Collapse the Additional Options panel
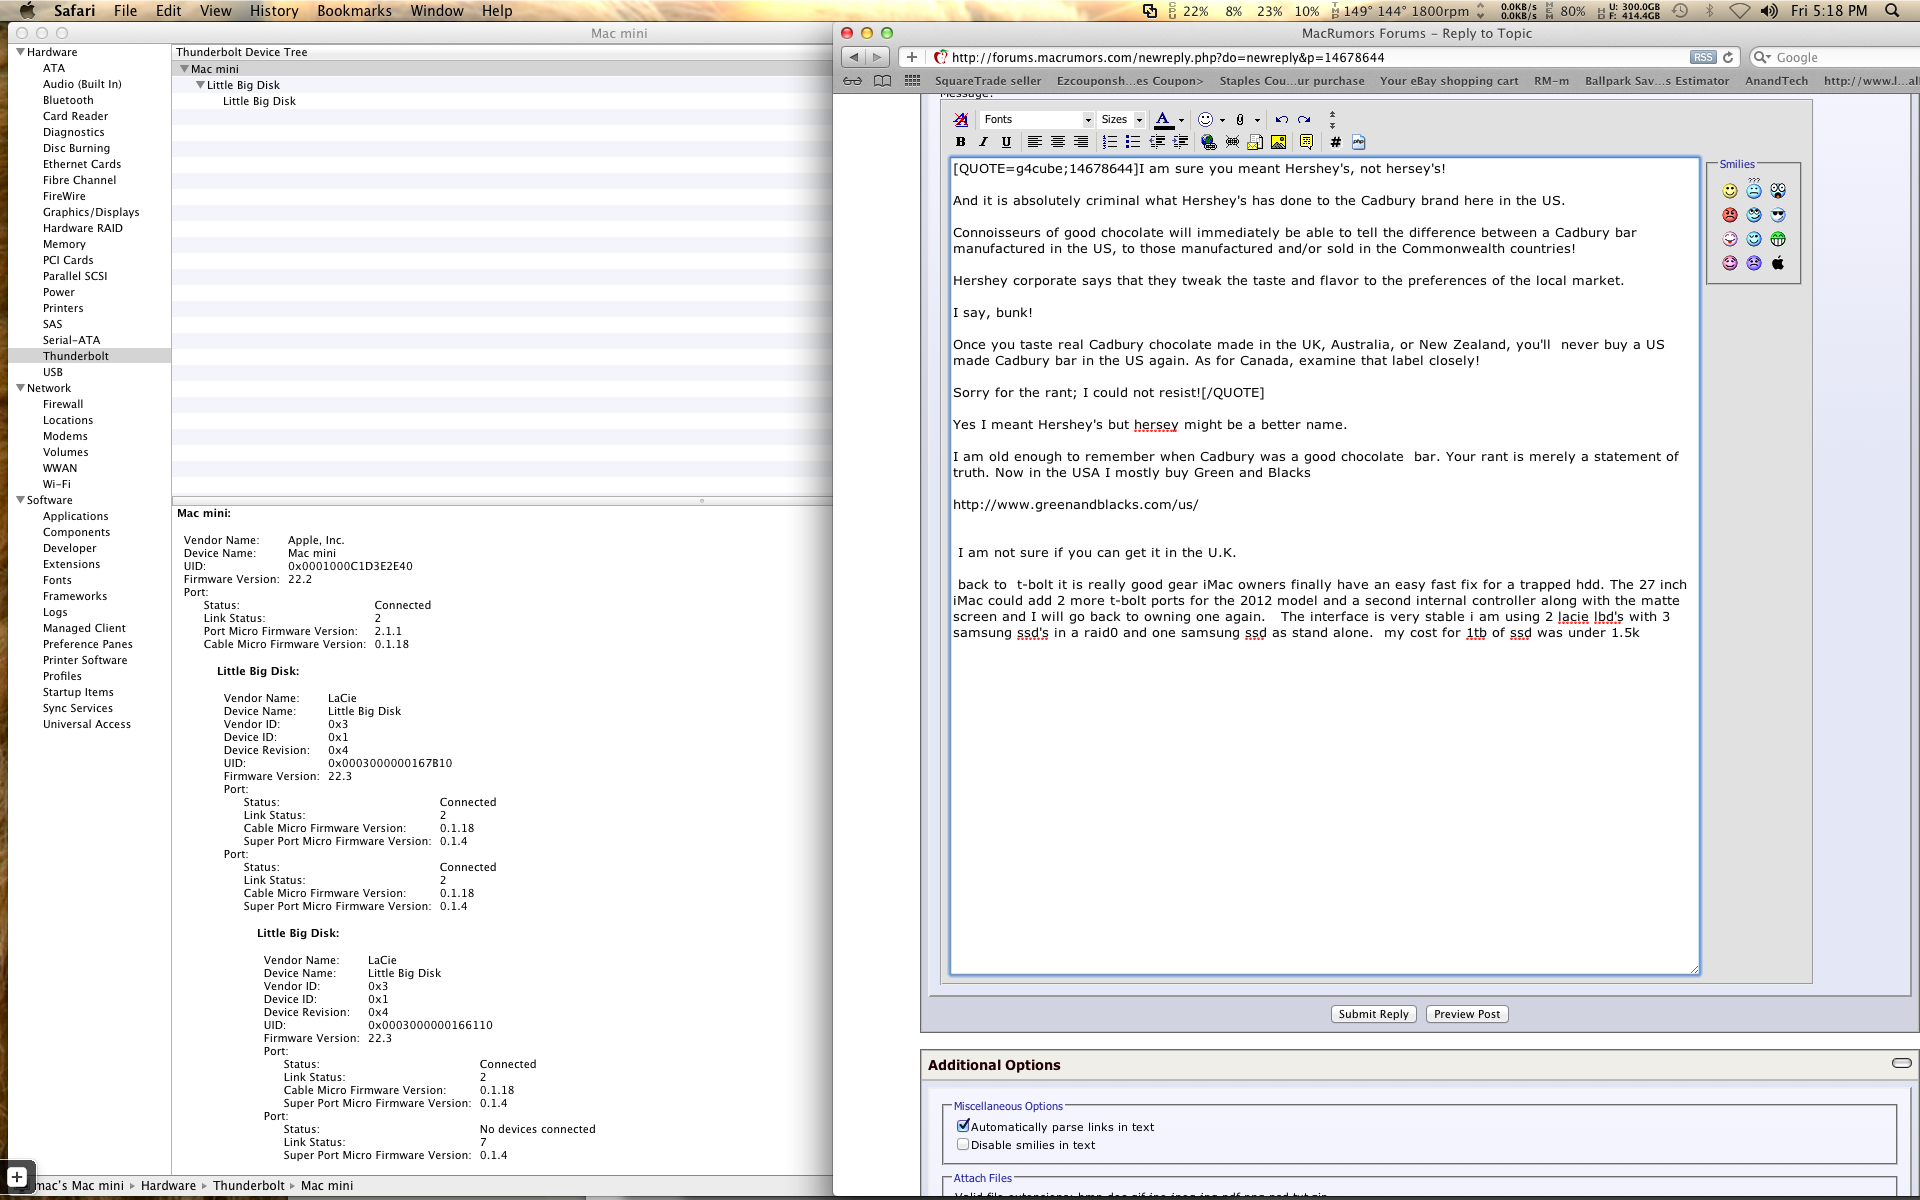Image resolution: width=1920 pixels, height=1200 pixels. 1901,1063
